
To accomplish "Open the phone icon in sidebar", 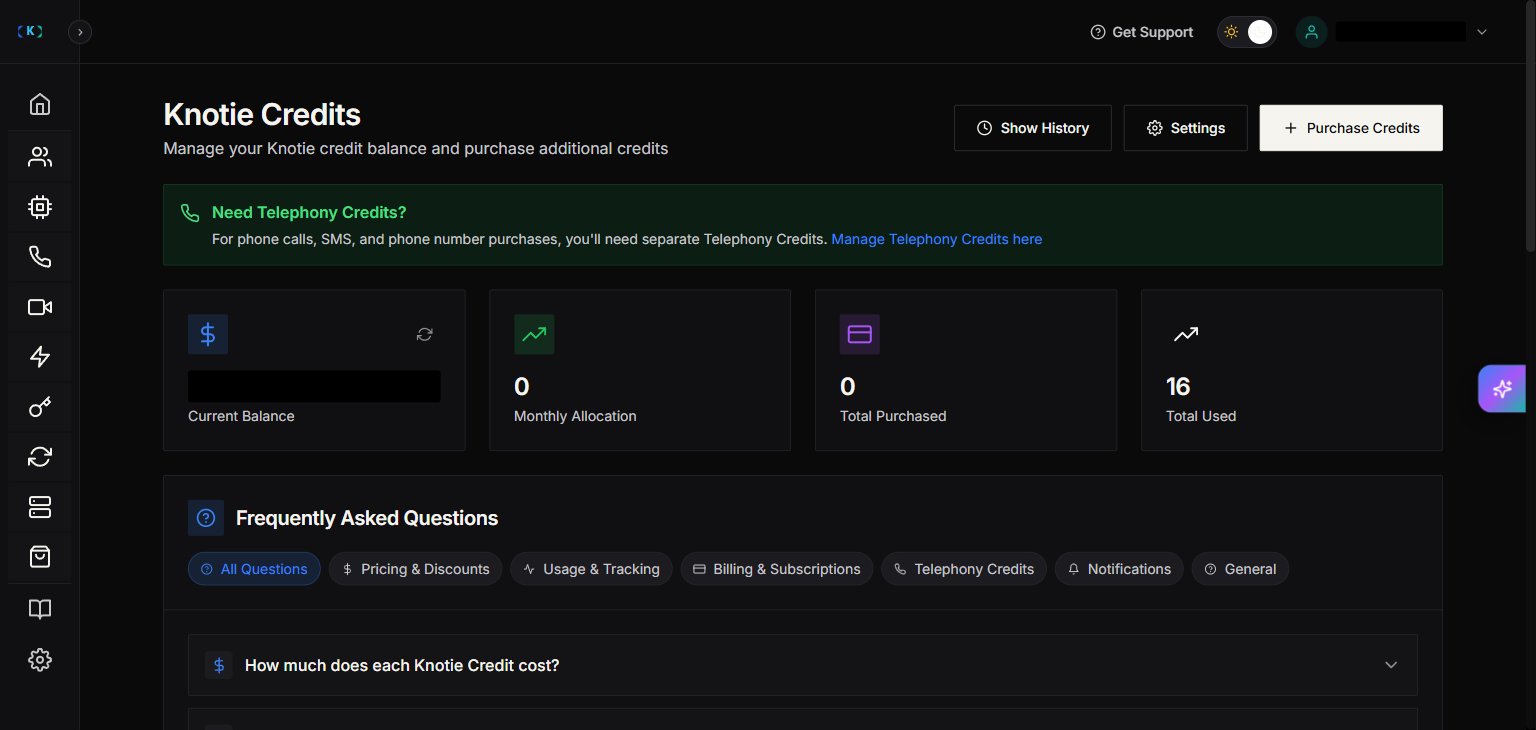I will pyautogui.click(x=39, y=257).
